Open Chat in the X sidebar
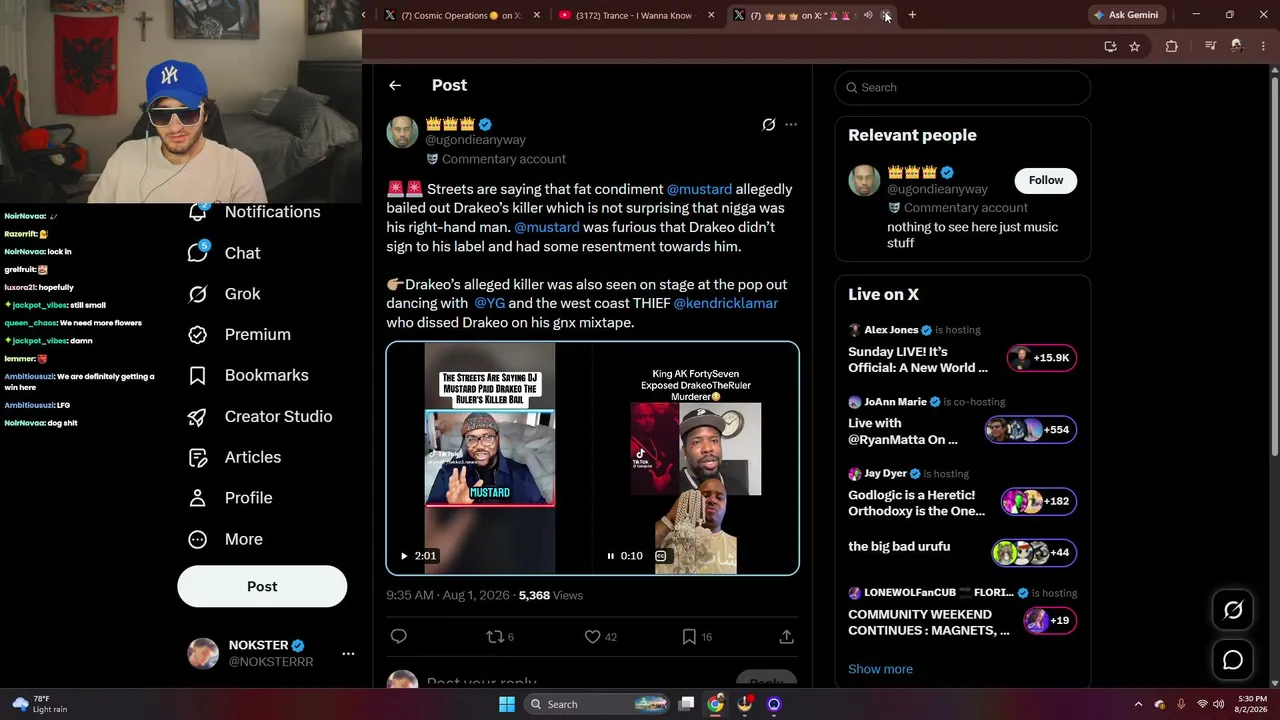The height and width of the screenshot is (720, 1280). (x=225, y=253)
